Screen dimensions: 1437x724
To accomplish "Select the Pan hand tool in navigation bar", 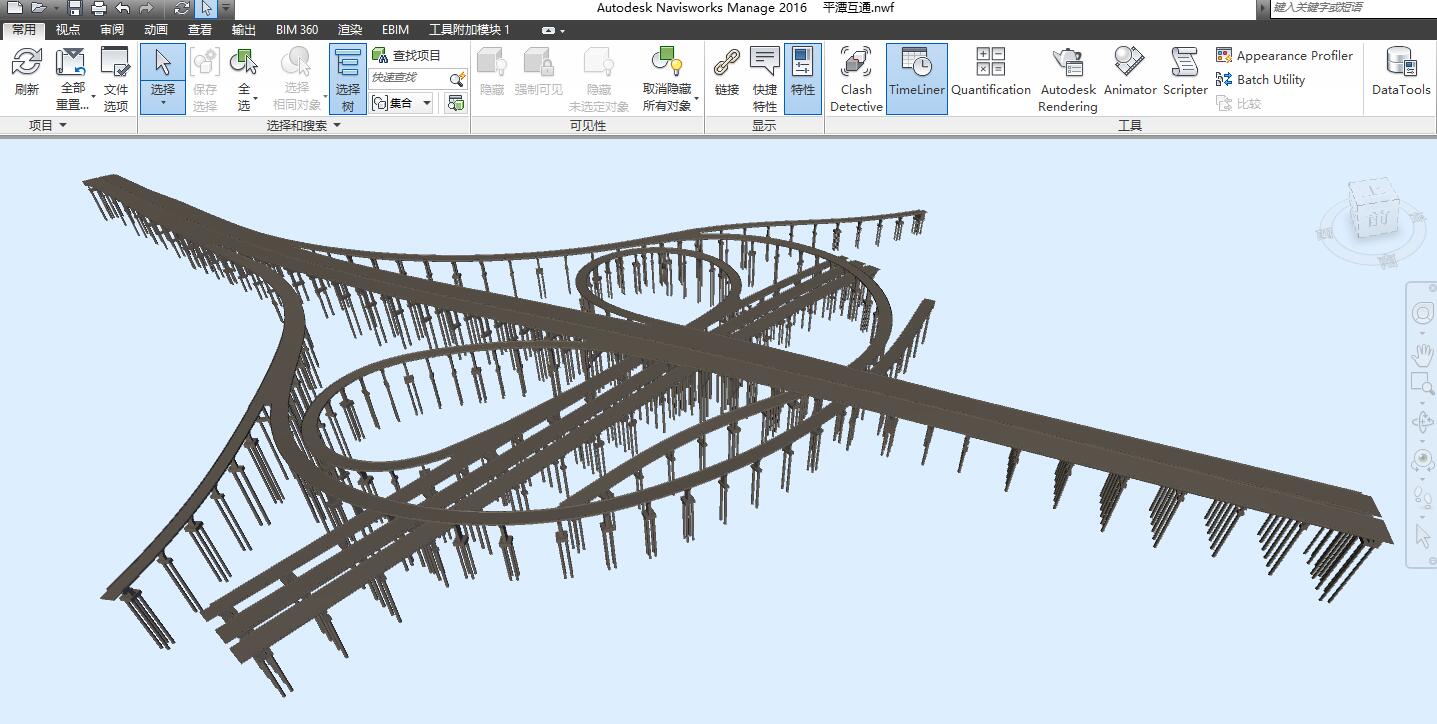I will pos(1422,354).
